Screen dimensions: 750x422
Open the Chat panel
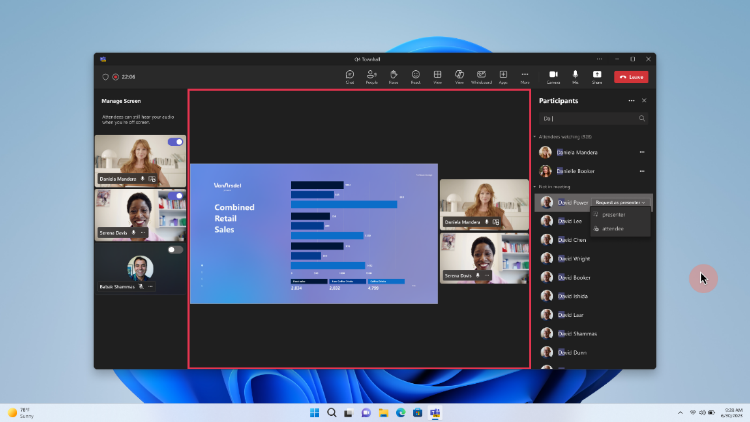click(x=350, y=75)
